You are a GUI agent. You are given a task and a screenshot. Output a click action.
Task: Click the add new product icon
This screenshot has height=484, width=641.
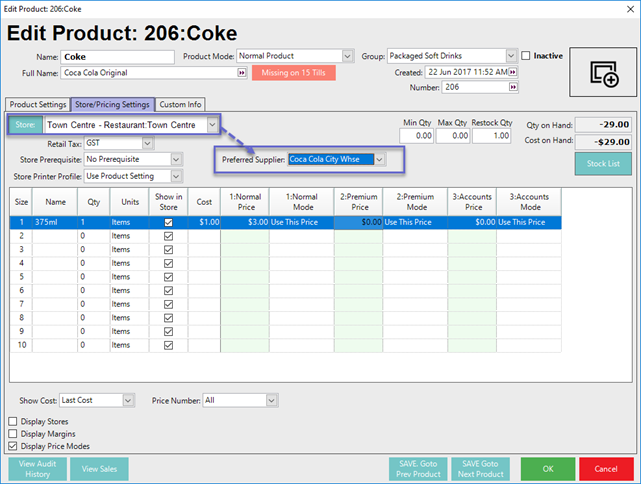click(x=602, y=72)
